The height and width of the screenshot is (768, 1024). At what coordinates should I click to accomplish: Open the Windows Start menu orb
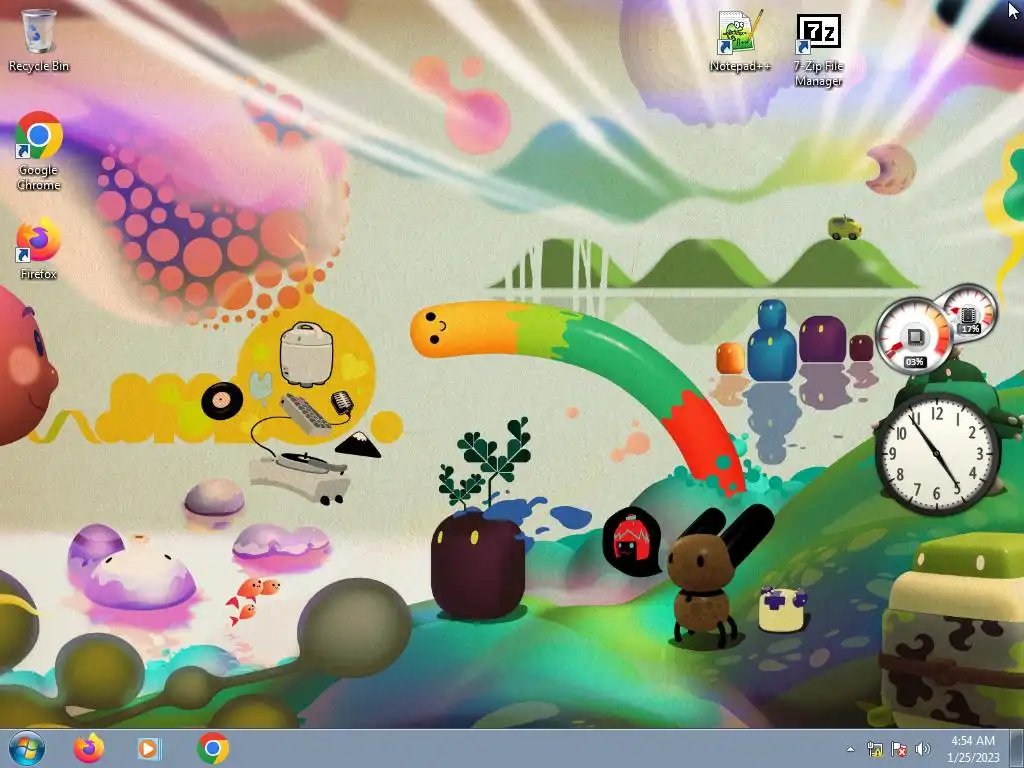[x=27, y=748]
